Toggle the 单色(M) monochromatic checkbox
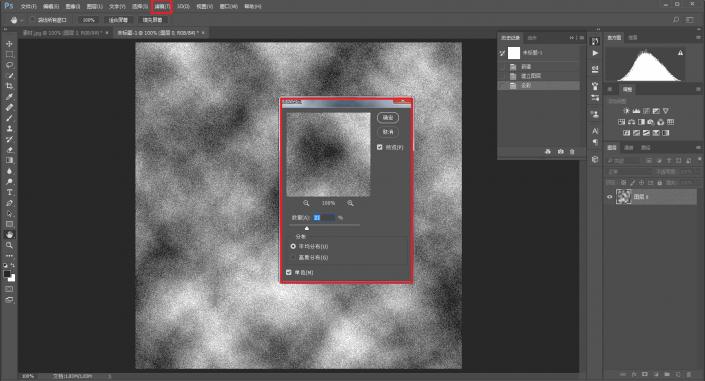 pyautogui.click(x=289, y=272)
